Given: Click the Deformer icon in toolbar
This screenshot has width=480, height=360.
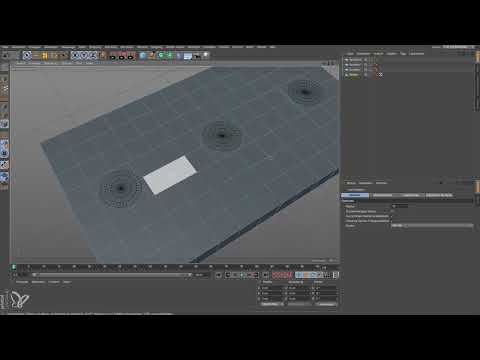Looking at the screenshot, I should (x=179, y=55).
